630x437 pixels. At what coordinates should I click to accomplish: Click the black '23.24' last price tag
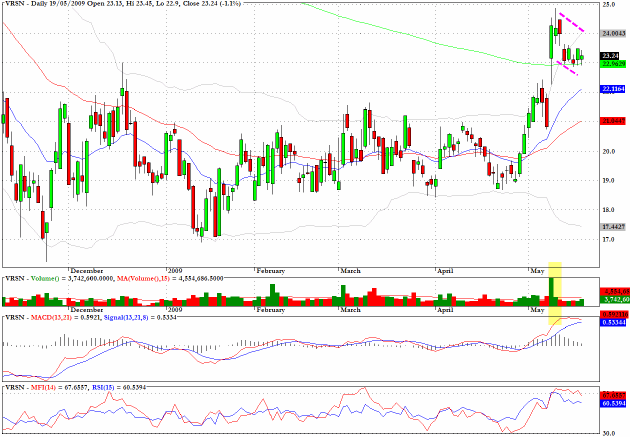click(610, 56)
